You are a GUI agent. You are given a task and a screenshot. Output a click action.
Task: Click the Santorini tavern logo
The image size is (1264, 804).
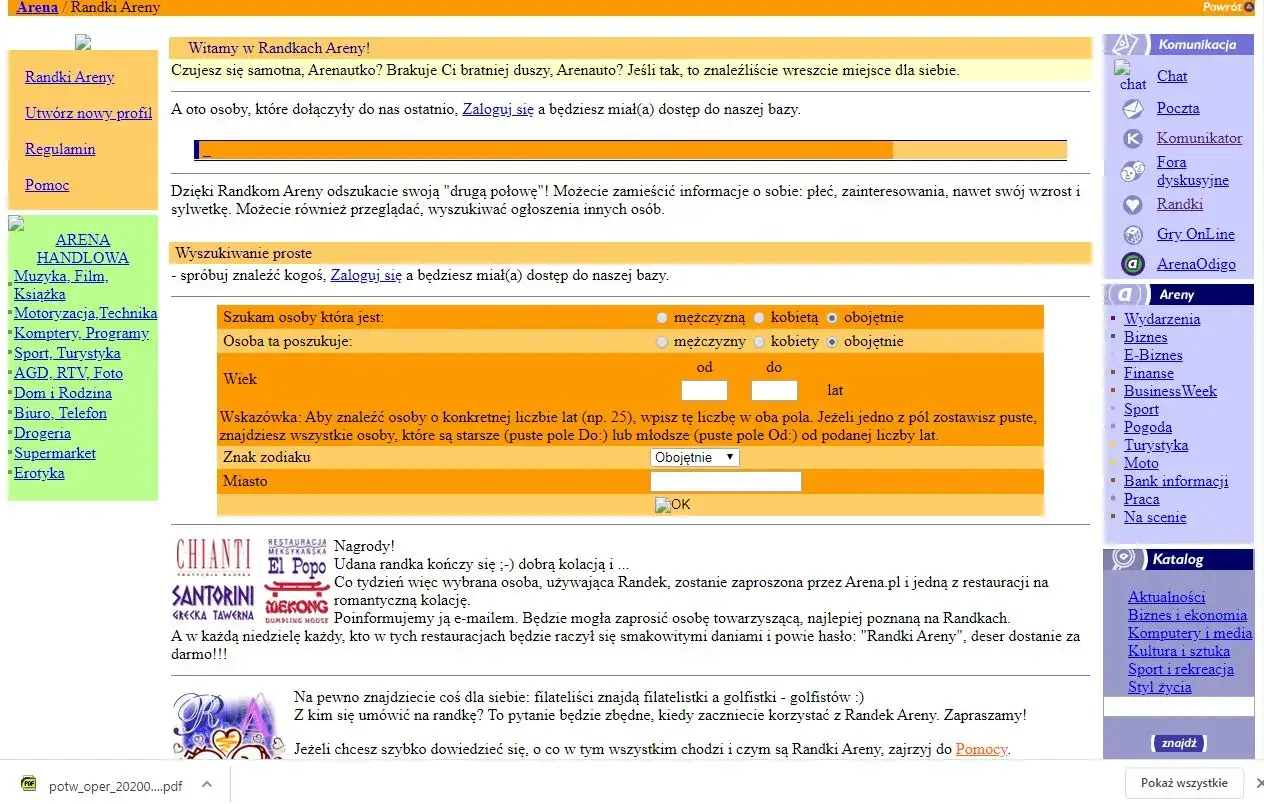pyautogui.click(x=214, y=603)
